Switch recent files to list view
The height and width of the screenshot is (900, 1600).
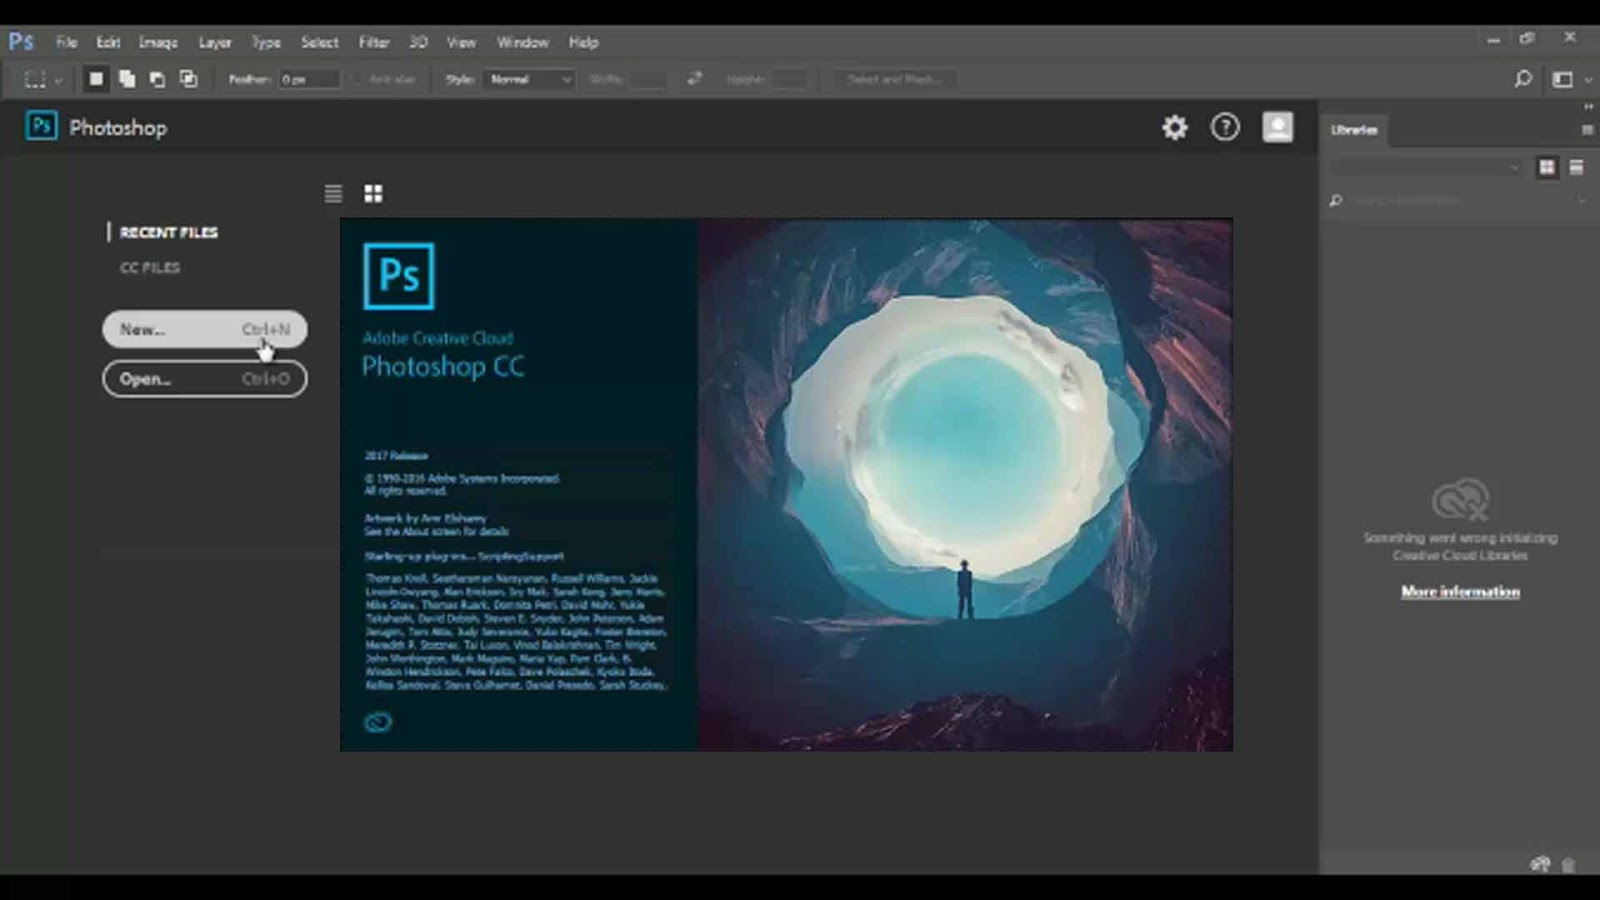(x=333, y=193)
